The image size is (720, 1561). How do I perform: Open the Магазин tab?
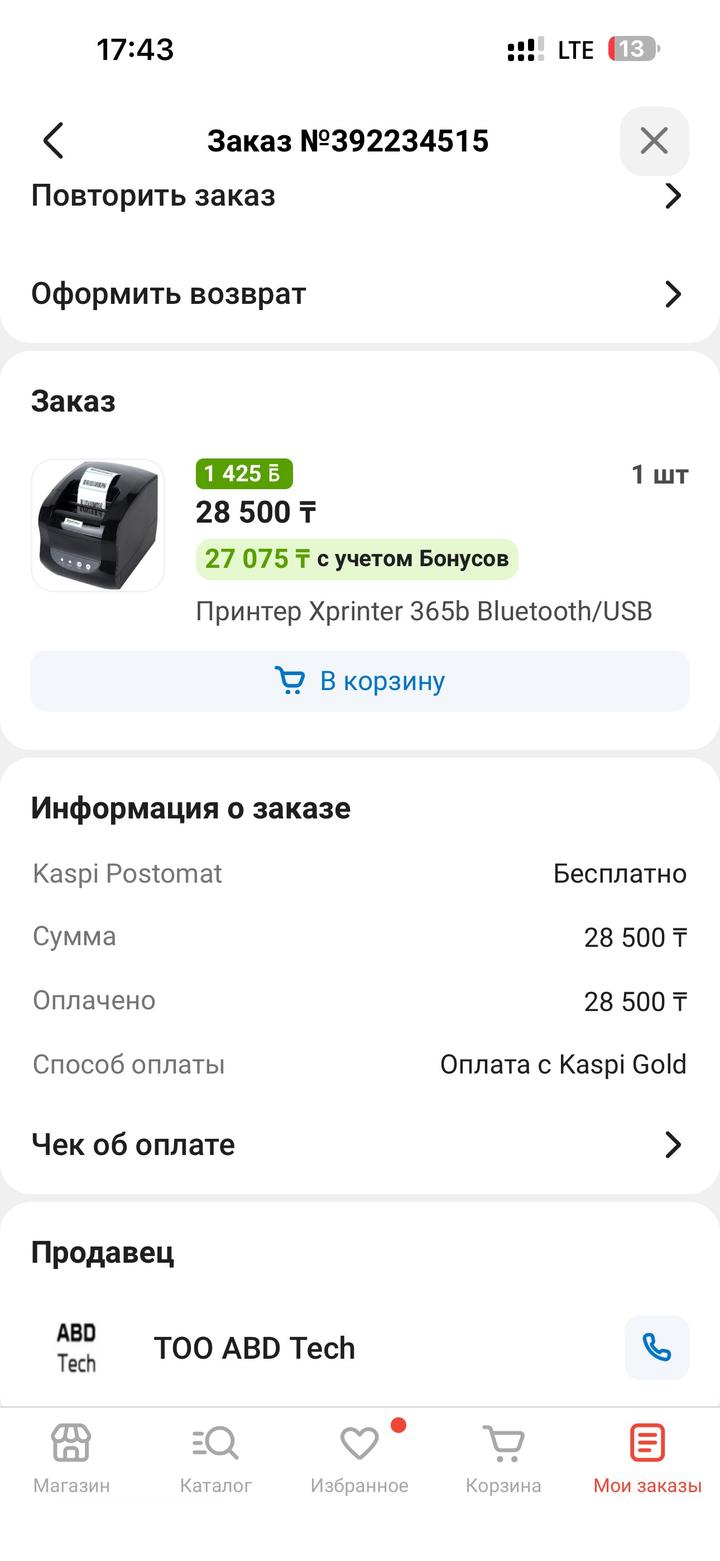[71, 1443]
